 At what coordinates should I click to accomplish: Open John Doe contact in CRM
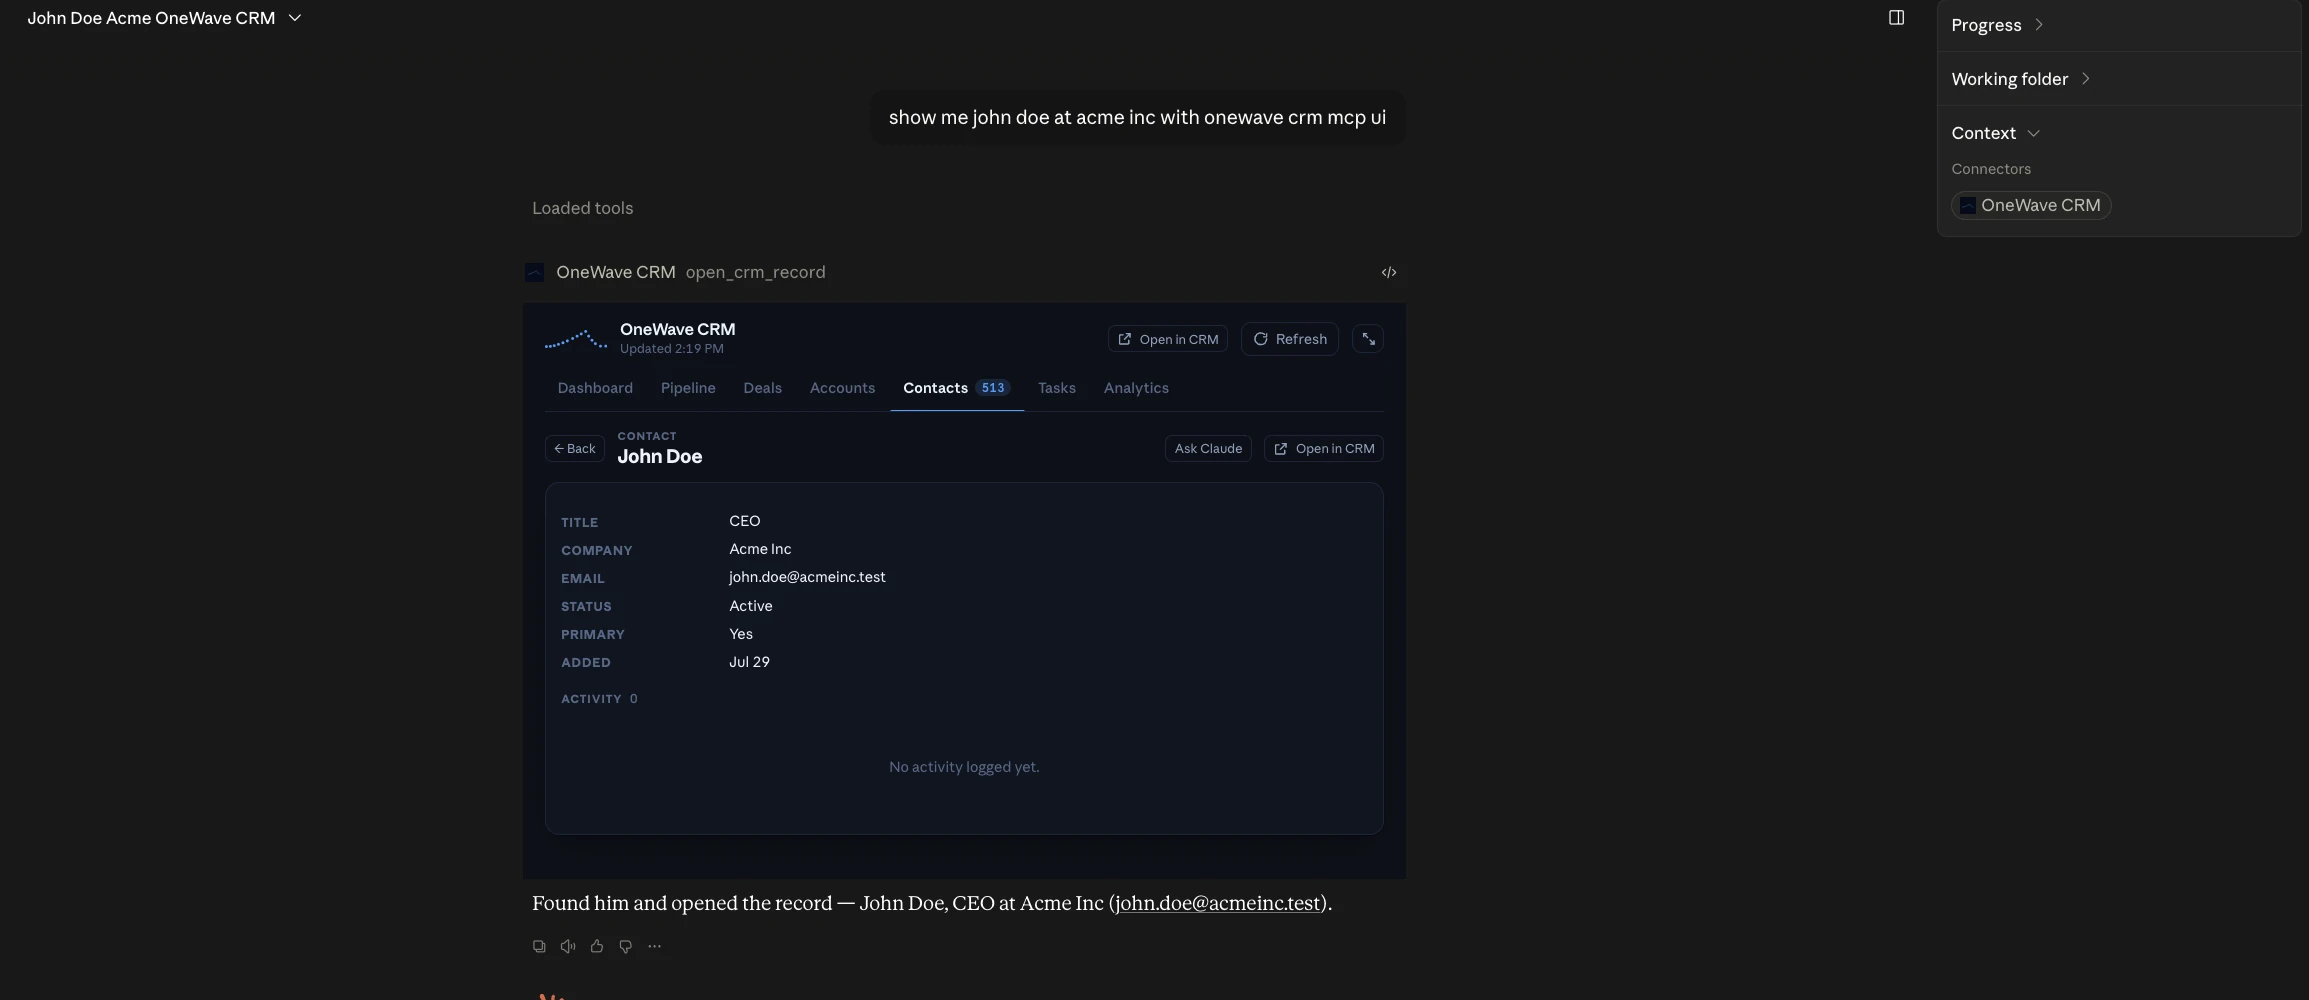[x=1324, y=449]
